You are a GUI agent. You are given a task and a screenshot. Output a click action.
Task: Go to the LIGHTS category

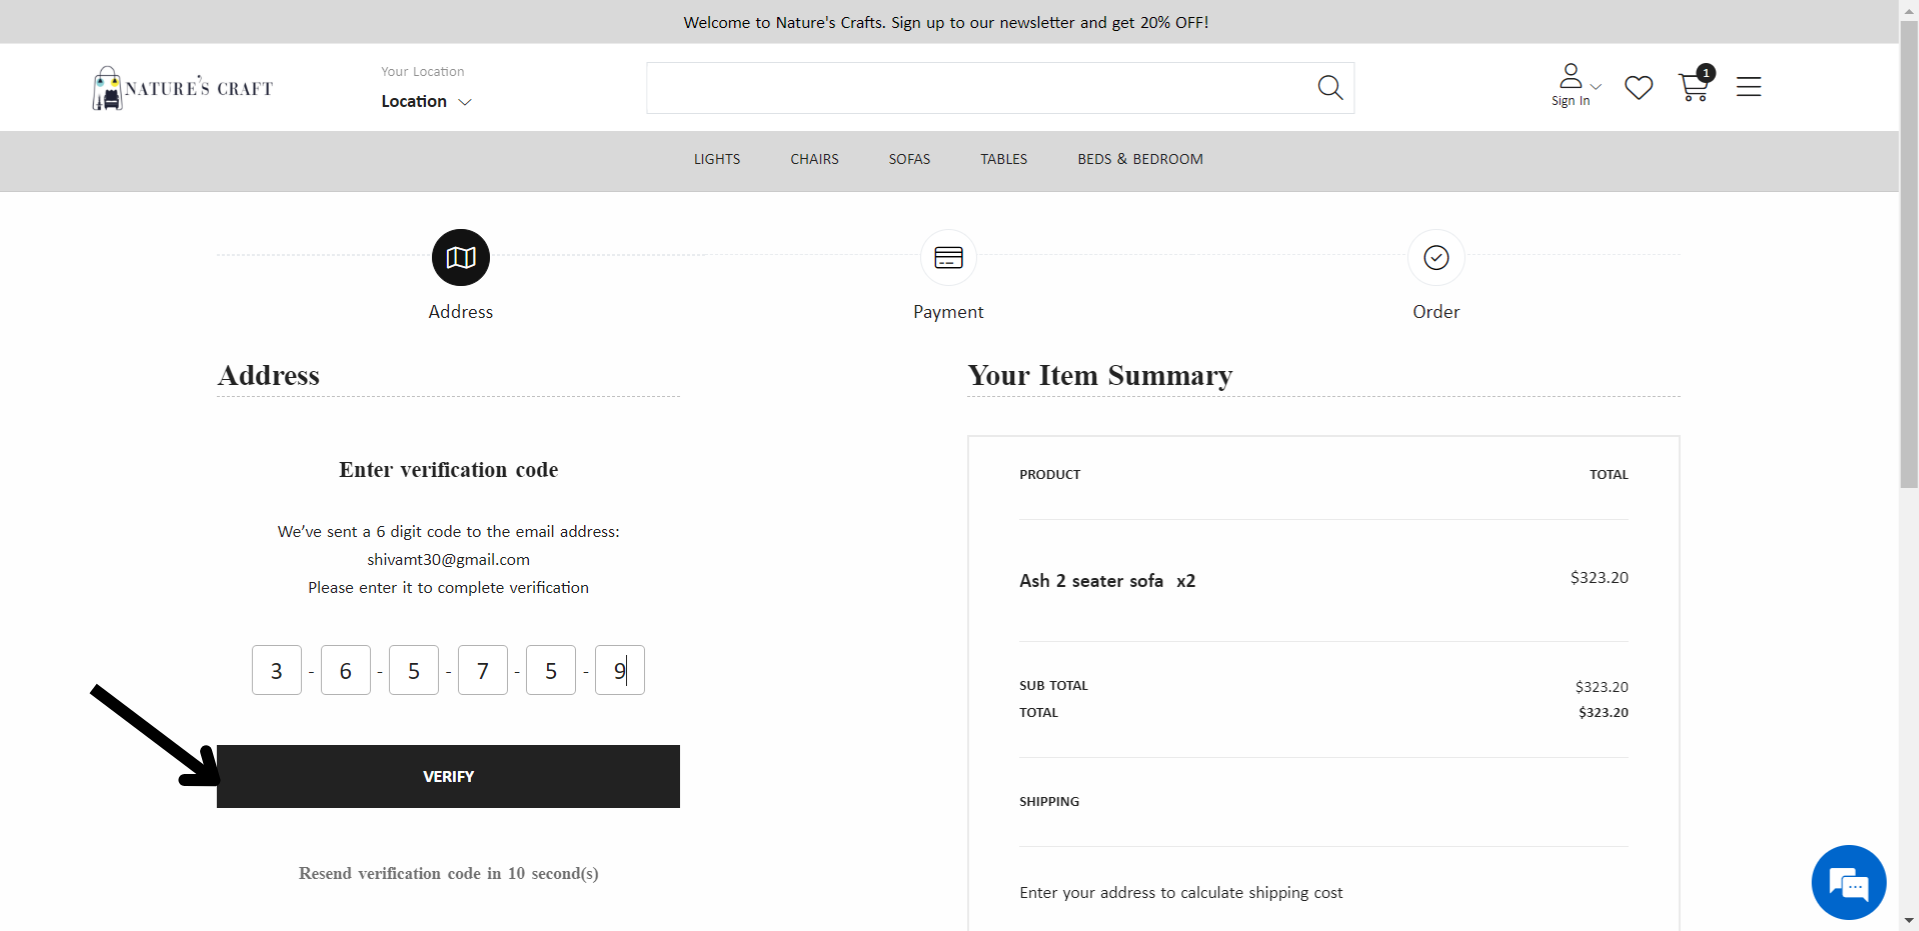pyautogui.click(x=717, y=159)
